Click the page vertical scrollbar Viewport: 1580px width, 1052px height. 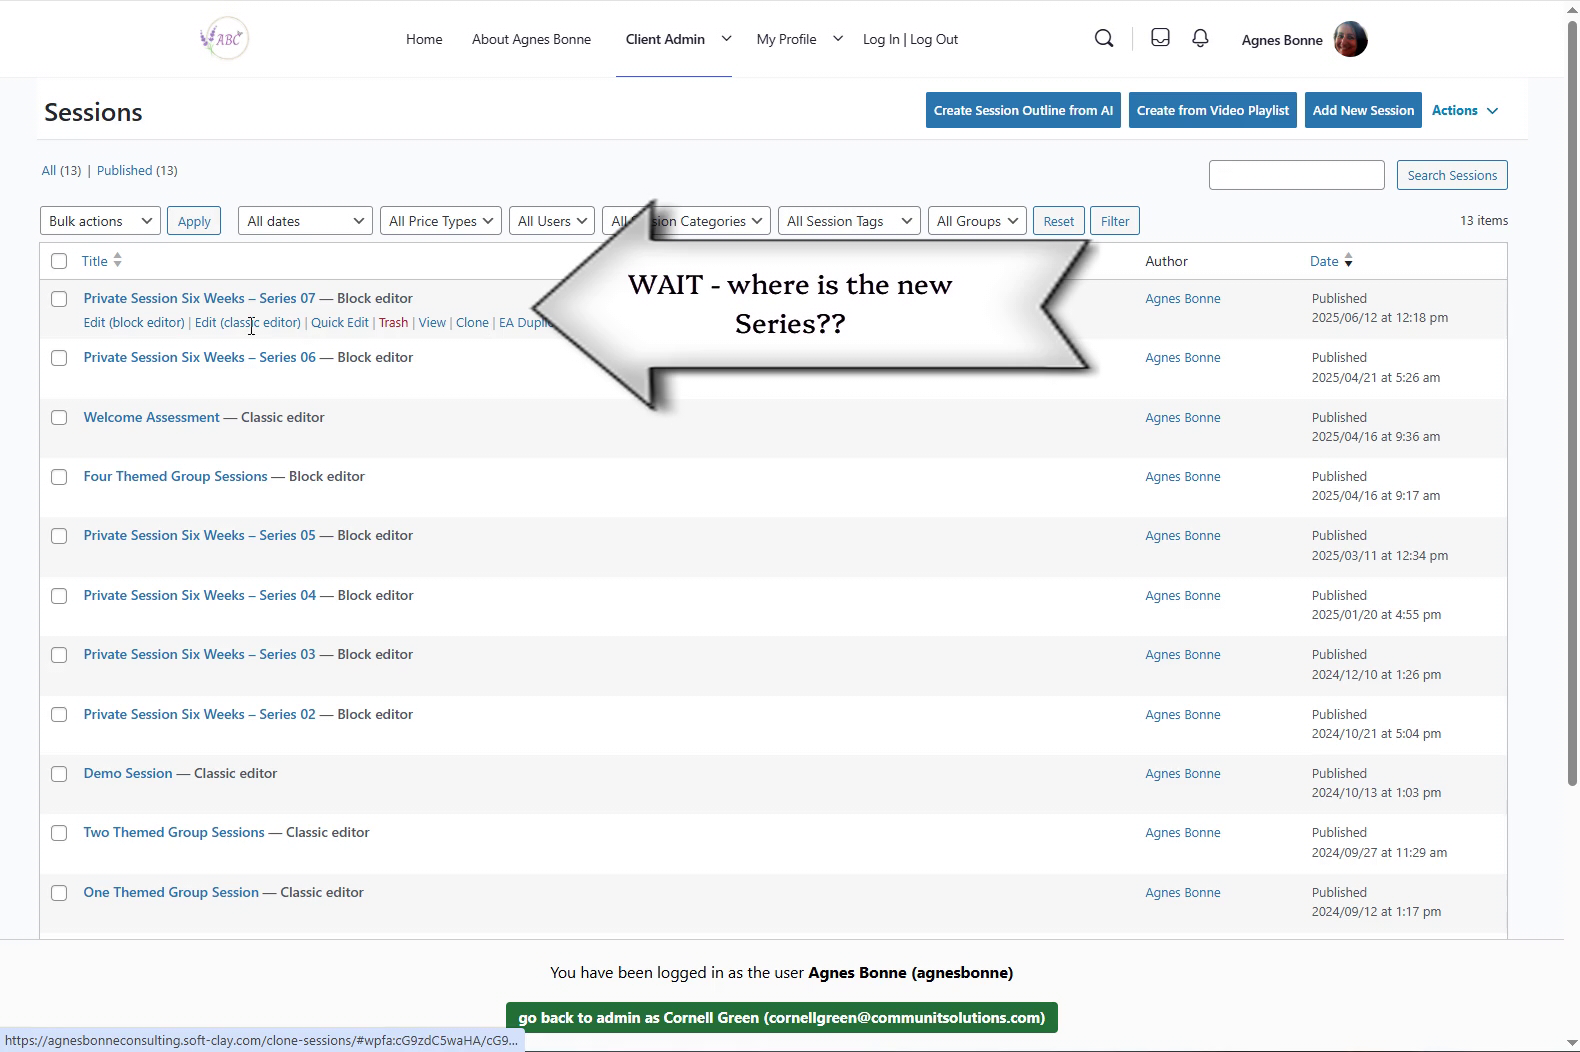[x=1571, y=400]
